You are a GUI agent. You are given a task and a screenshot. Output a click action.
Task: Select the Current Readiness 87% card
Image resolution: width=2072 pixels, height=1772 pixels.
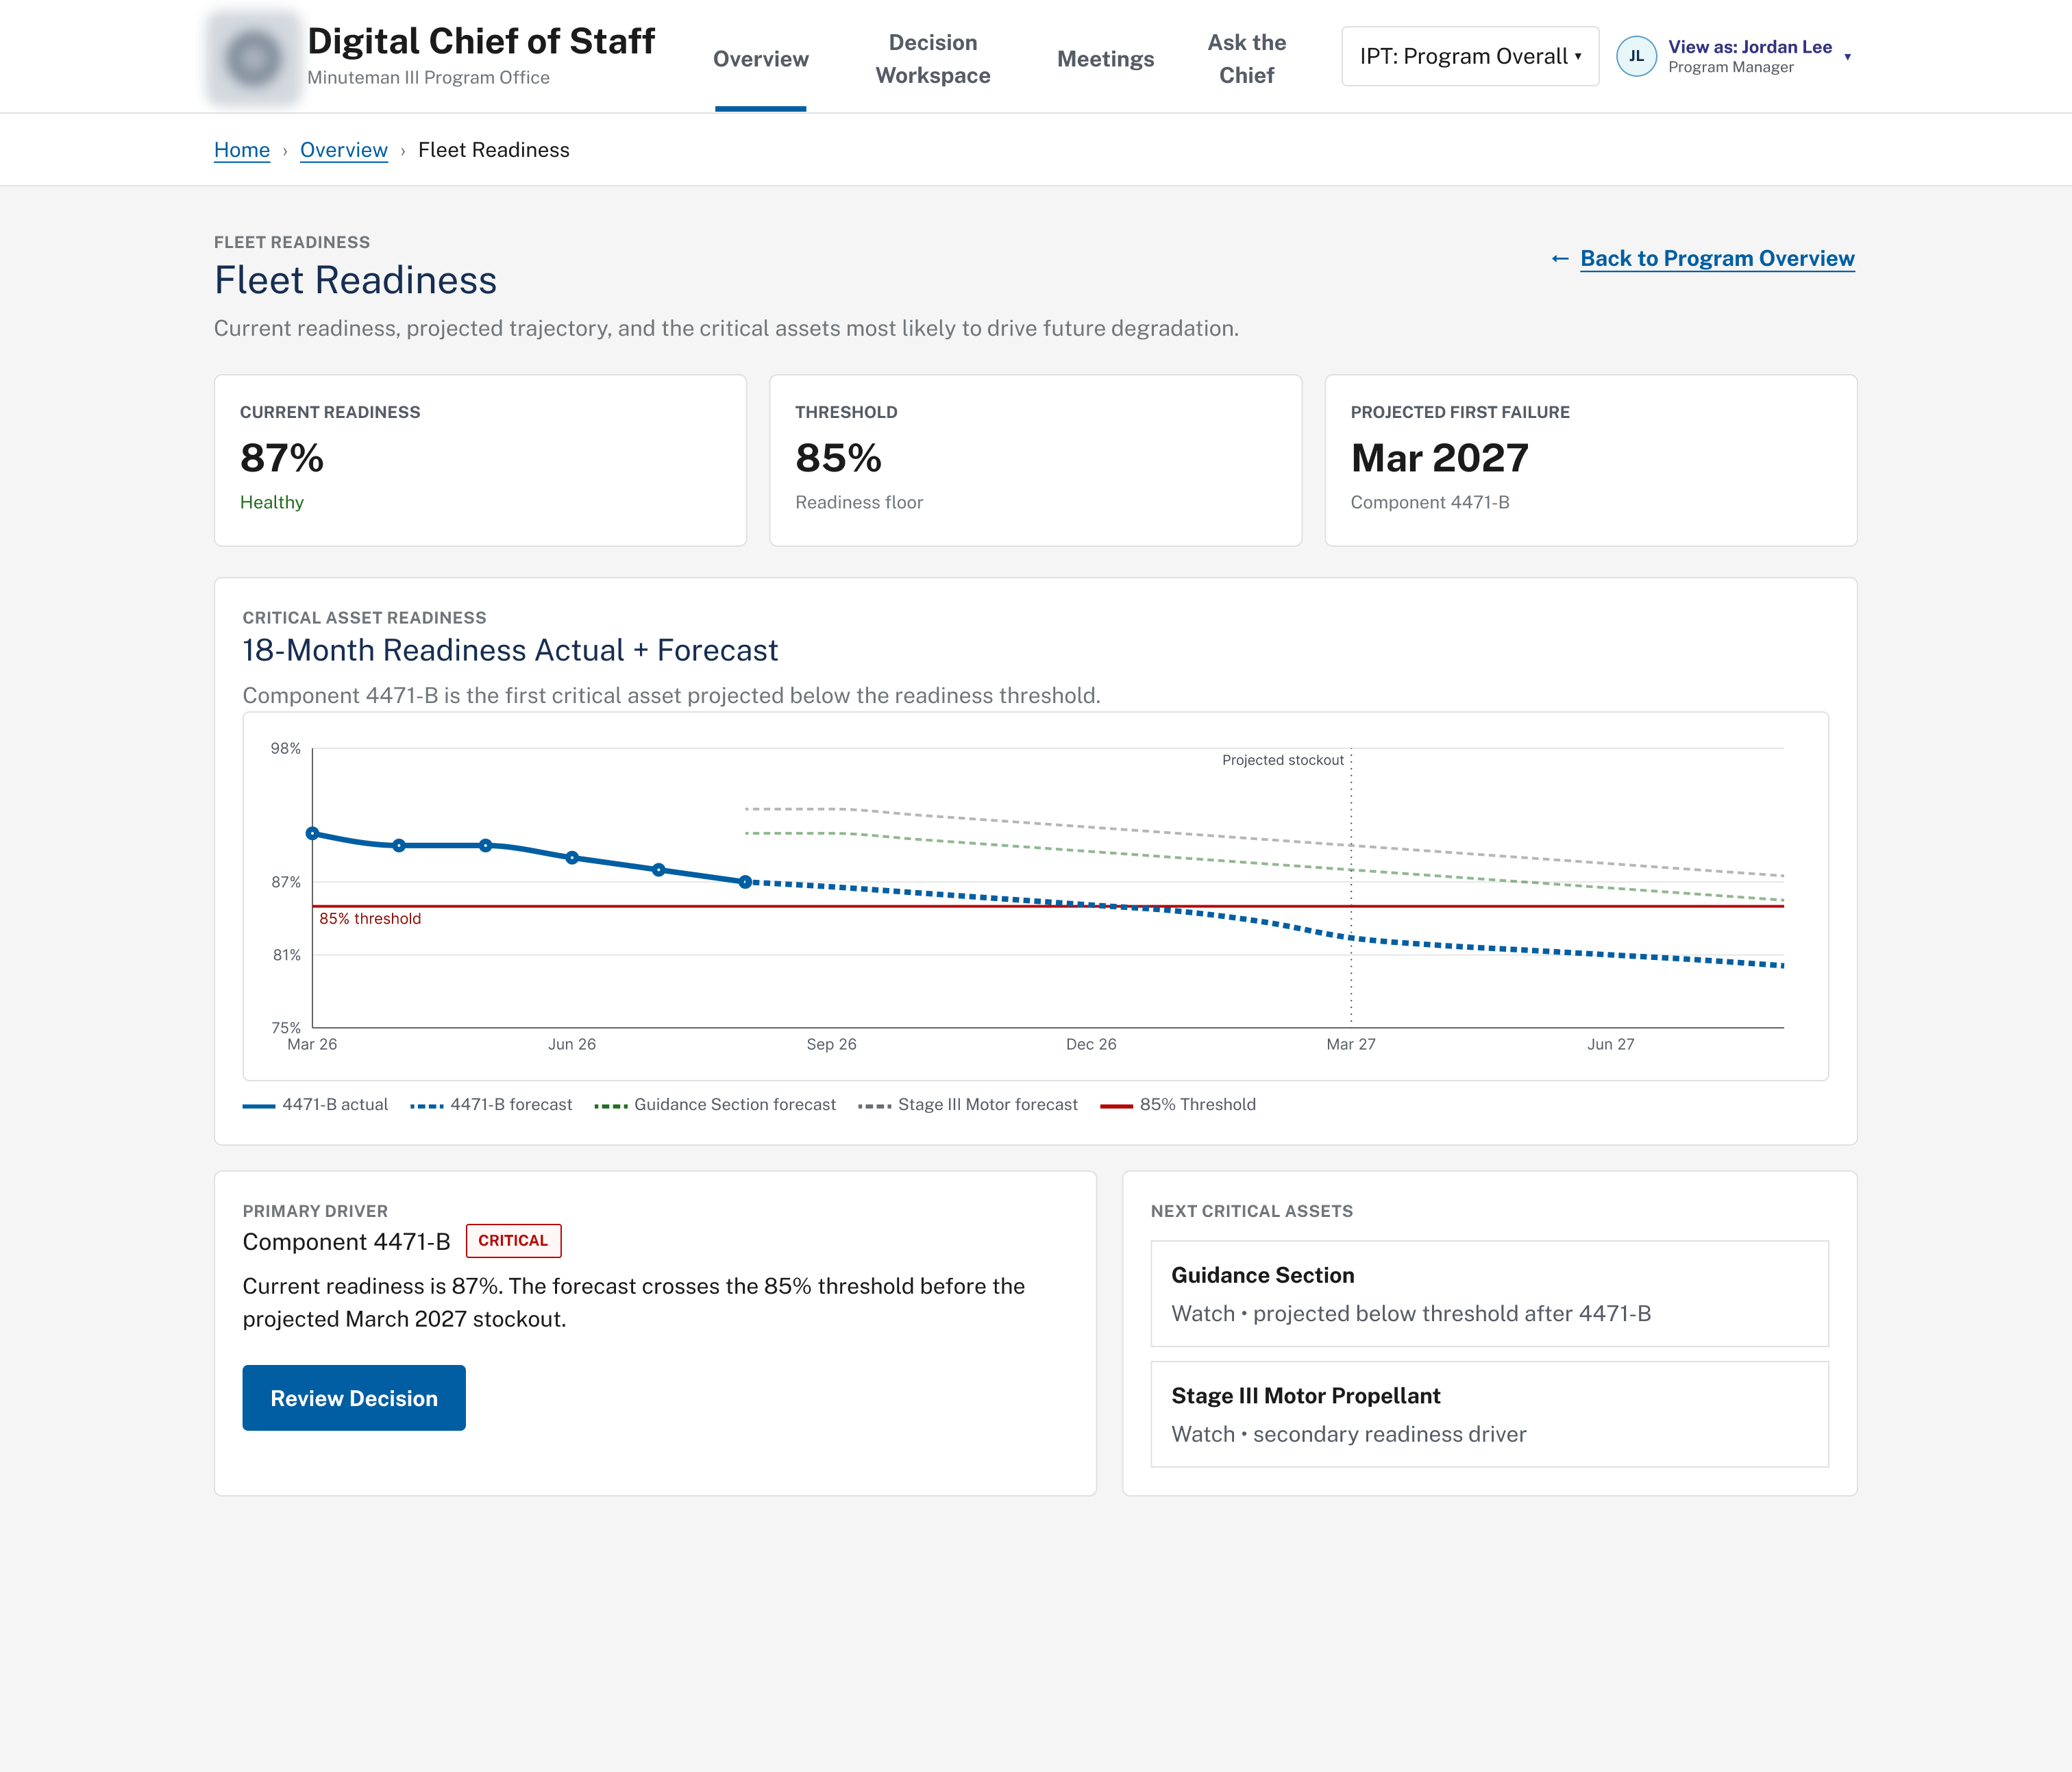pos(480,461)
